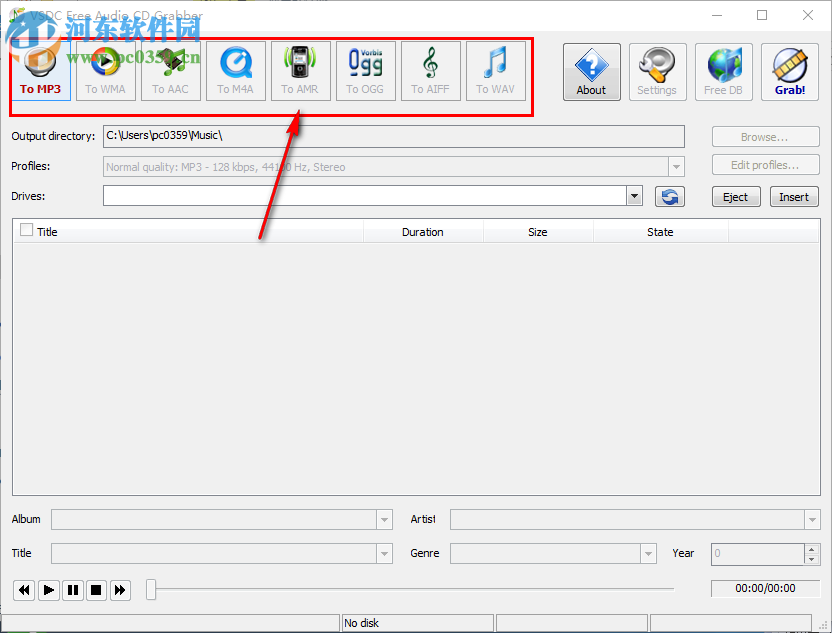Pick the To OGG Vorbis format
The width and height of the screenshot is (832, 633).
point(365,70)
